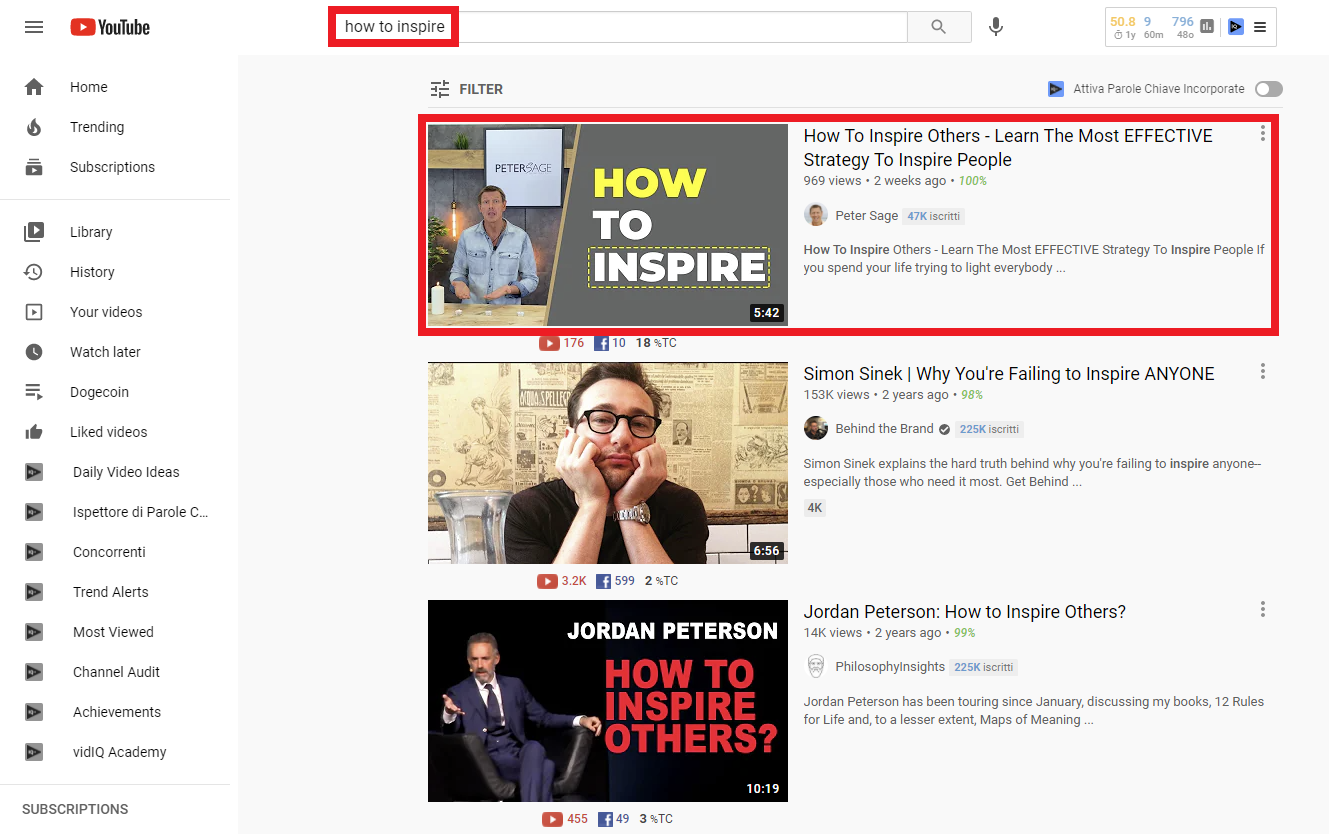
Task: Click the Achievements vidIQ icon
Action: 34,712
